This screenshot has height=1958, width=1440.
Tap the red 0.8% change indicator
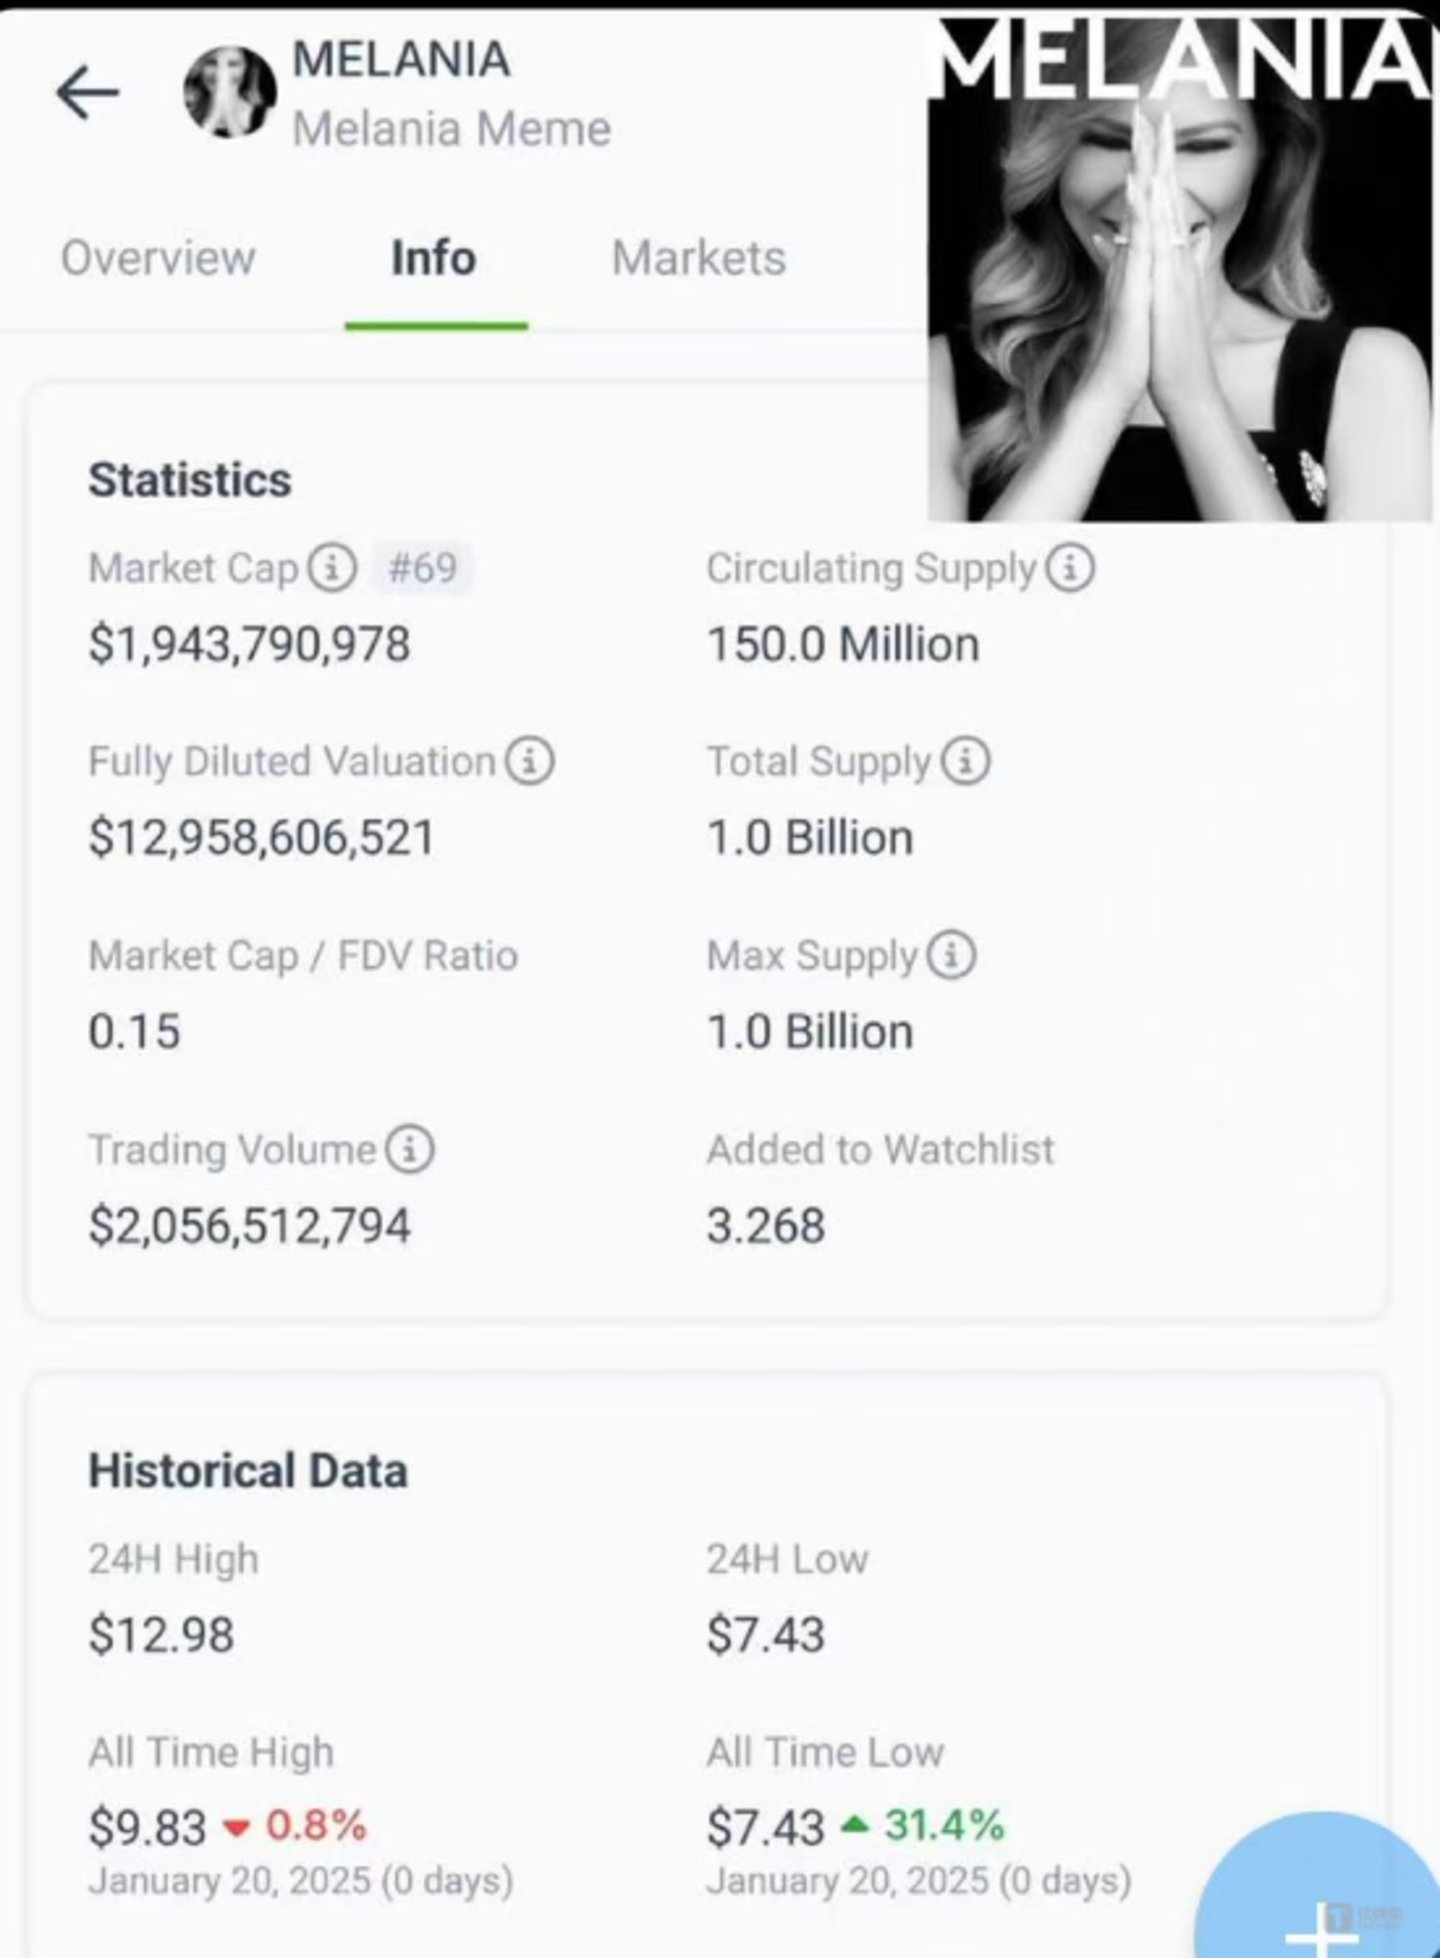316,1826
